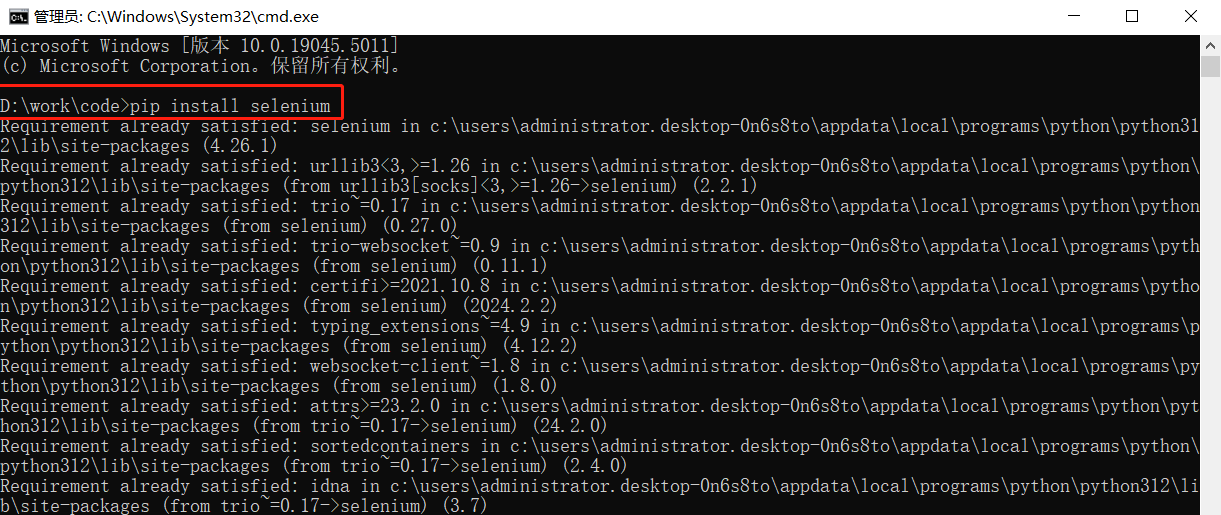This screenshot has height=515, width=1221.
Task: Open the cmd system menu icon
Action: (18, 16)
